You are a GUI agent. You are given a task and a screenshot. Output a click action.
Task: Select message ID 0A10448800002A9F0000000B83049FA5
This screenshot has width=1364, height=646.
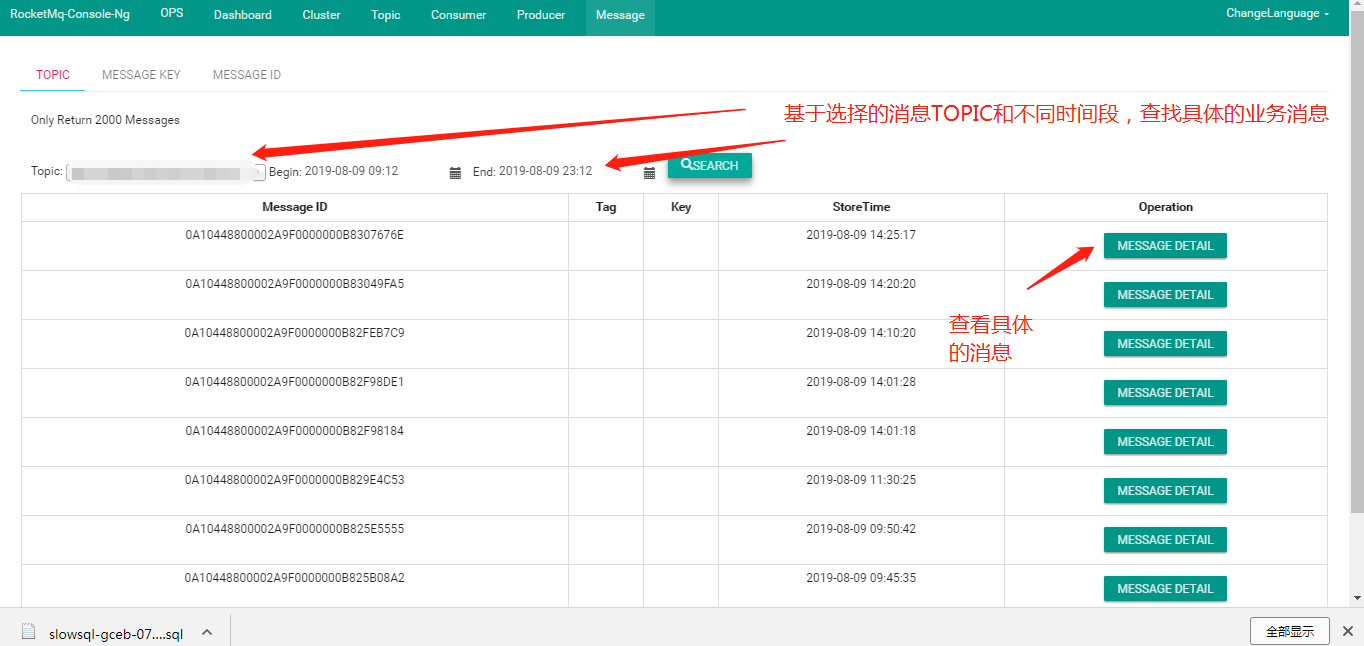point(295,284)
